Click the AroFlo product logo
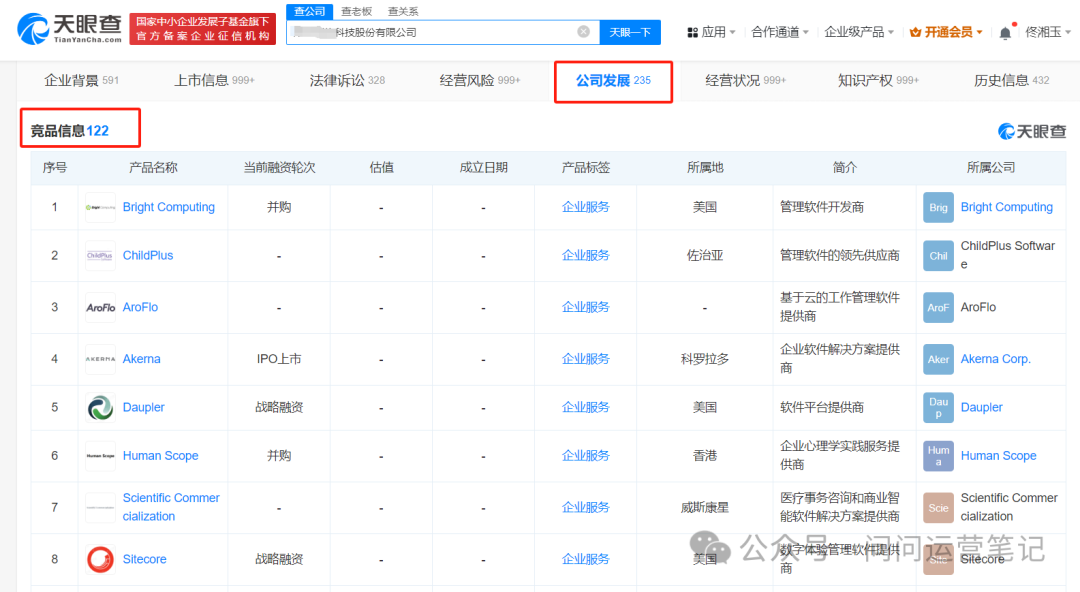This screenshot has height=592, width=1080. pyautogui.click(x=100, y=307)
